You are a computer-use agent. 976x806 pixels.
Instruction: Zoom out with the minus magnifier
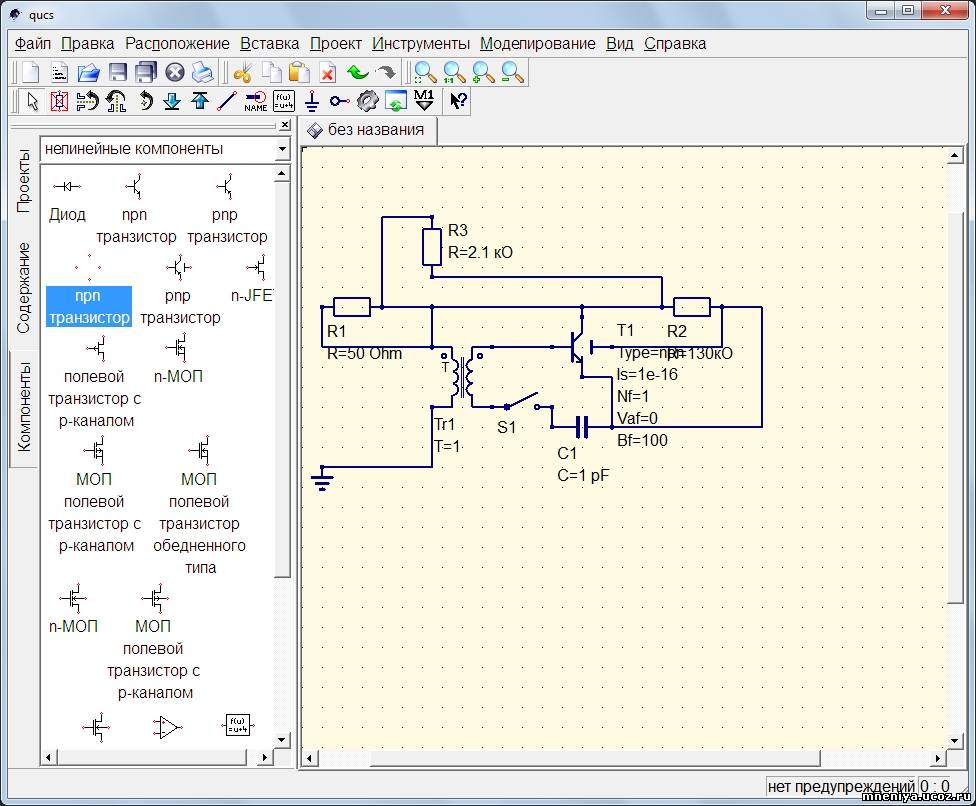(512, 73)
